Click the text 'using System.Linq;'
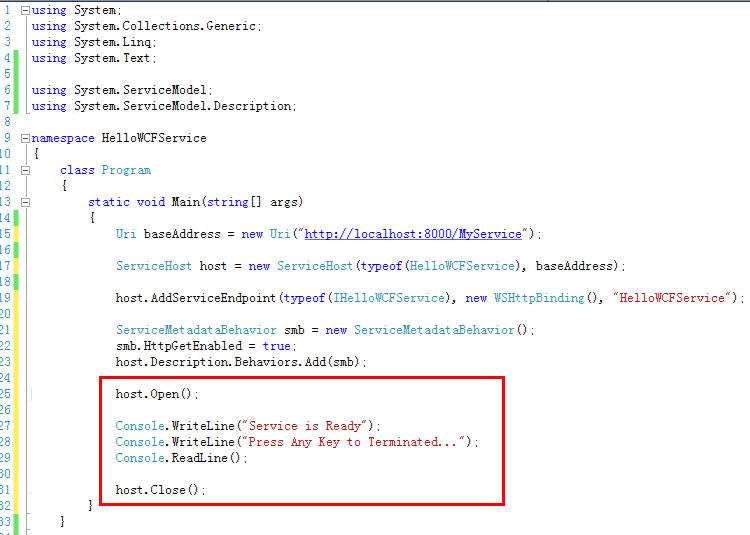The width and height of the screenshot is (750, 535). tap(94, 42)
